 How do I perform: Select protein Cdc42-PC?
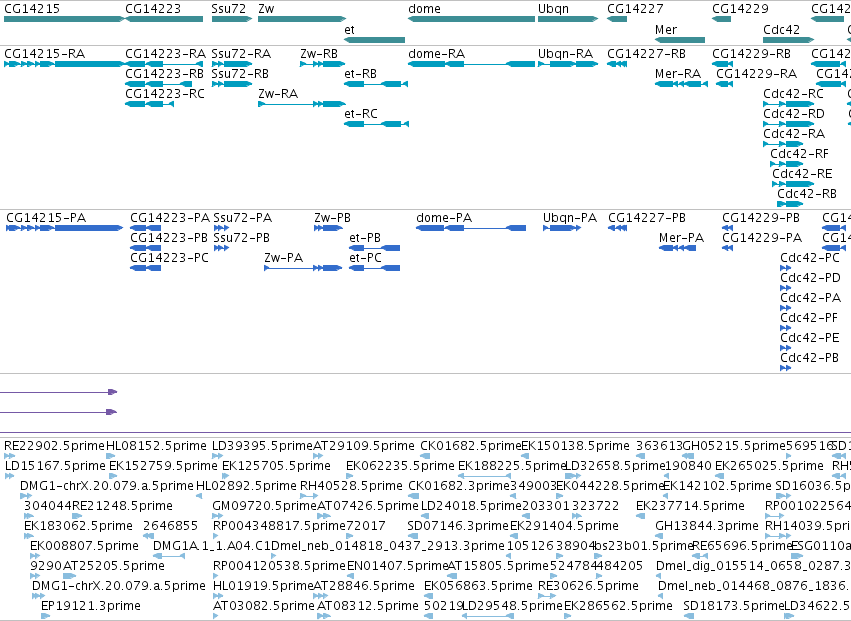coord(785,268)
